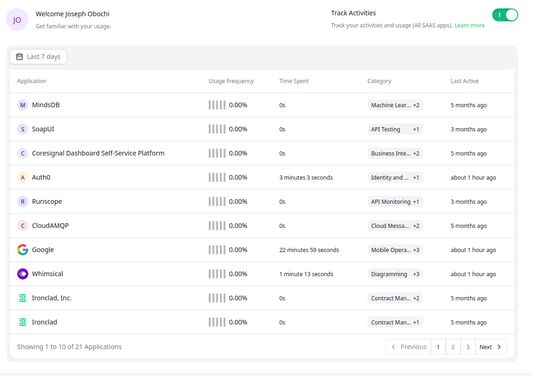Open the Last 7 days date filter
533x376 pixels.
(38, 57)
